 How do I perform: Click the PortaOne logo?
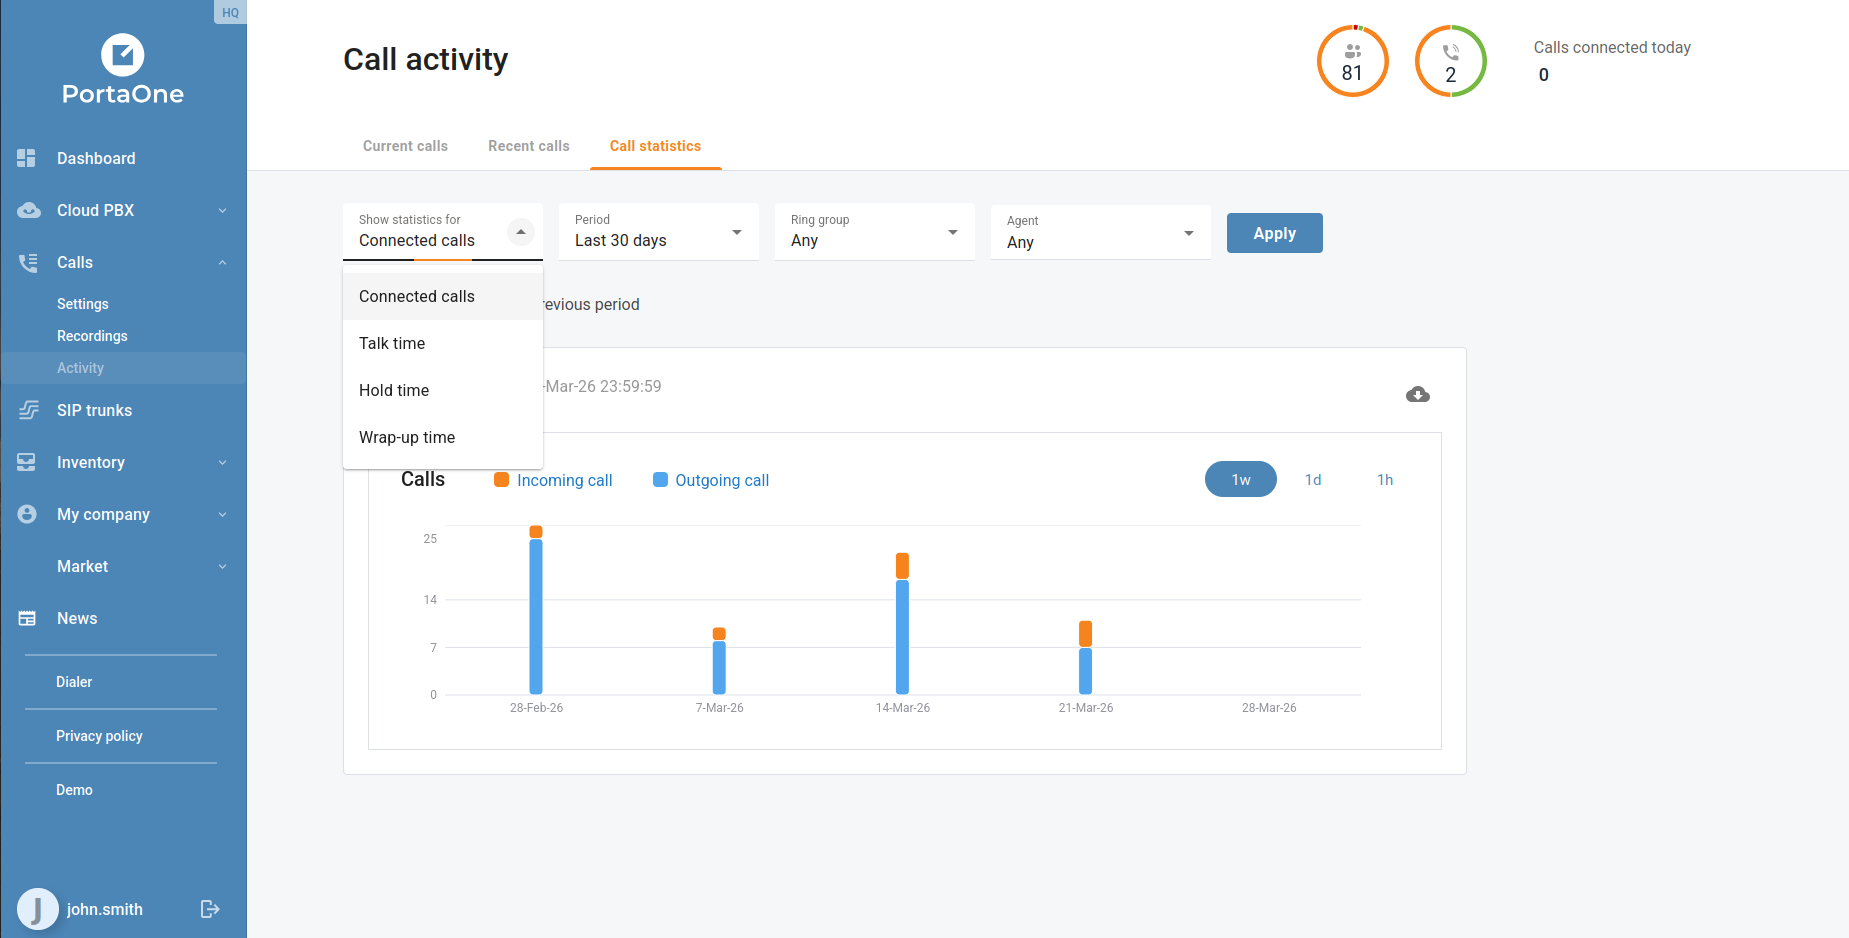[x=123, y=71]
